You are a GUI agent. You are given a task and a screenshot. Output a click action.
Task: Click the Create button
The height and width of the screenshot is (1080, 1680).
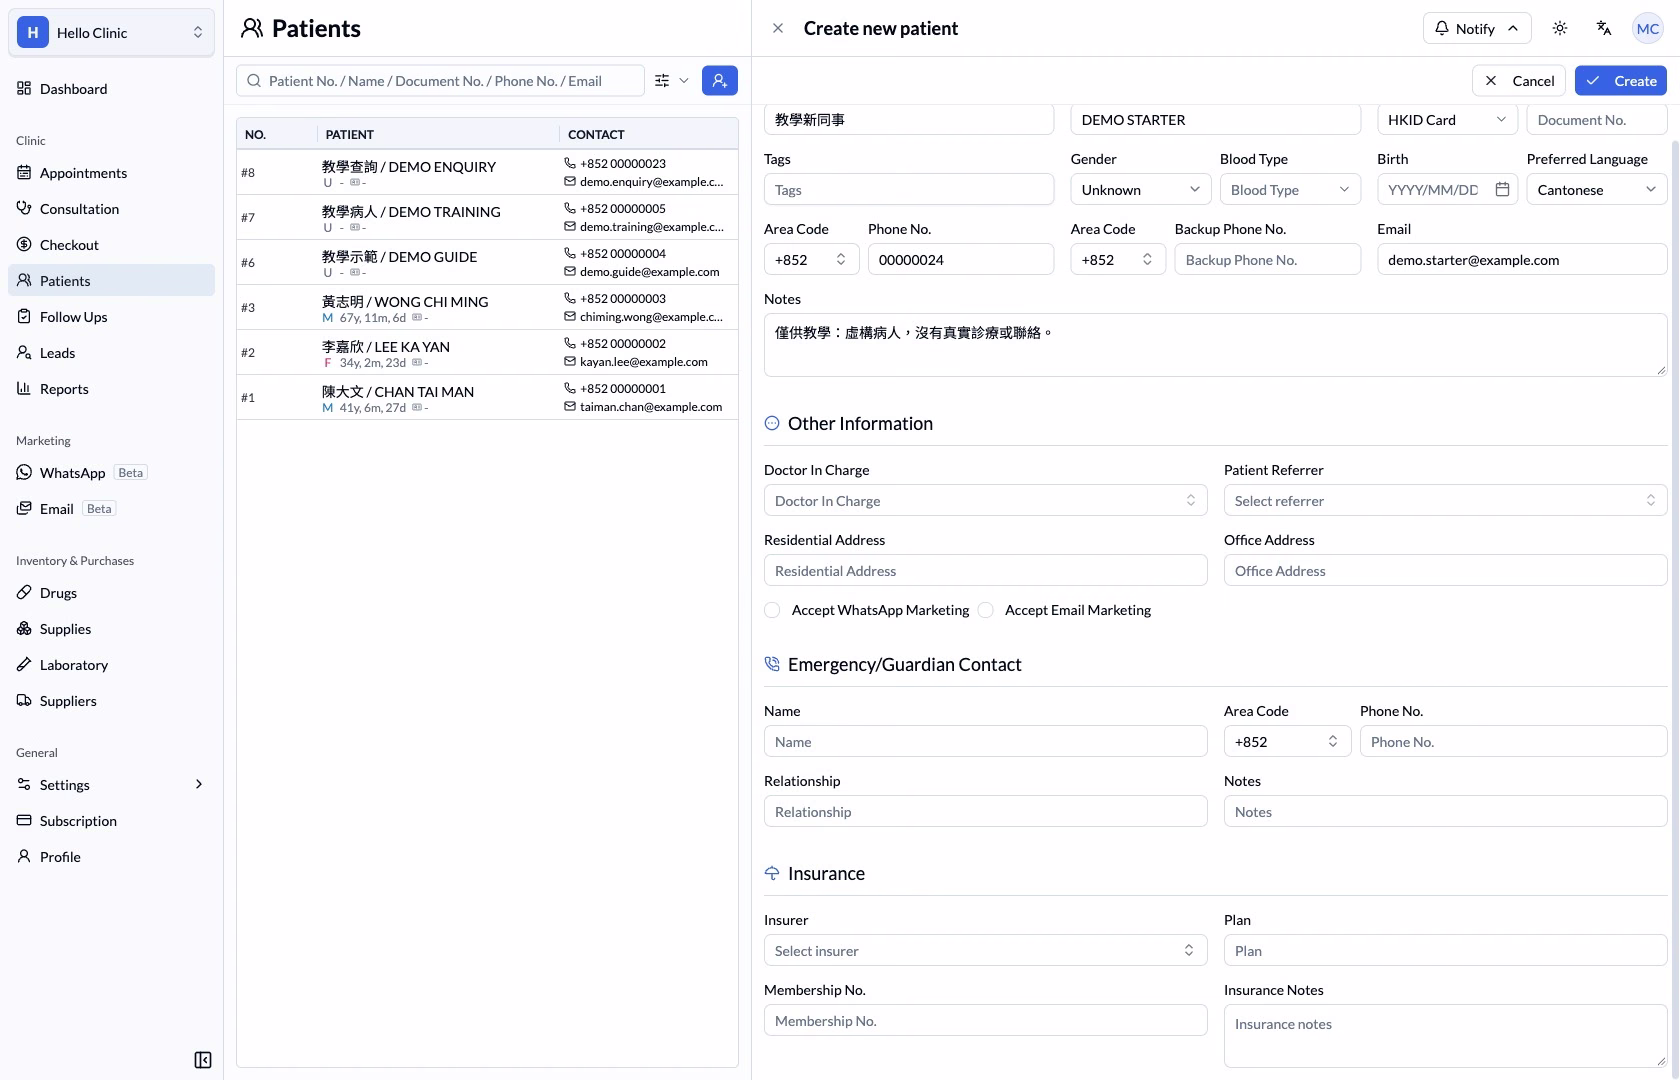click(x=1620, y=81)
